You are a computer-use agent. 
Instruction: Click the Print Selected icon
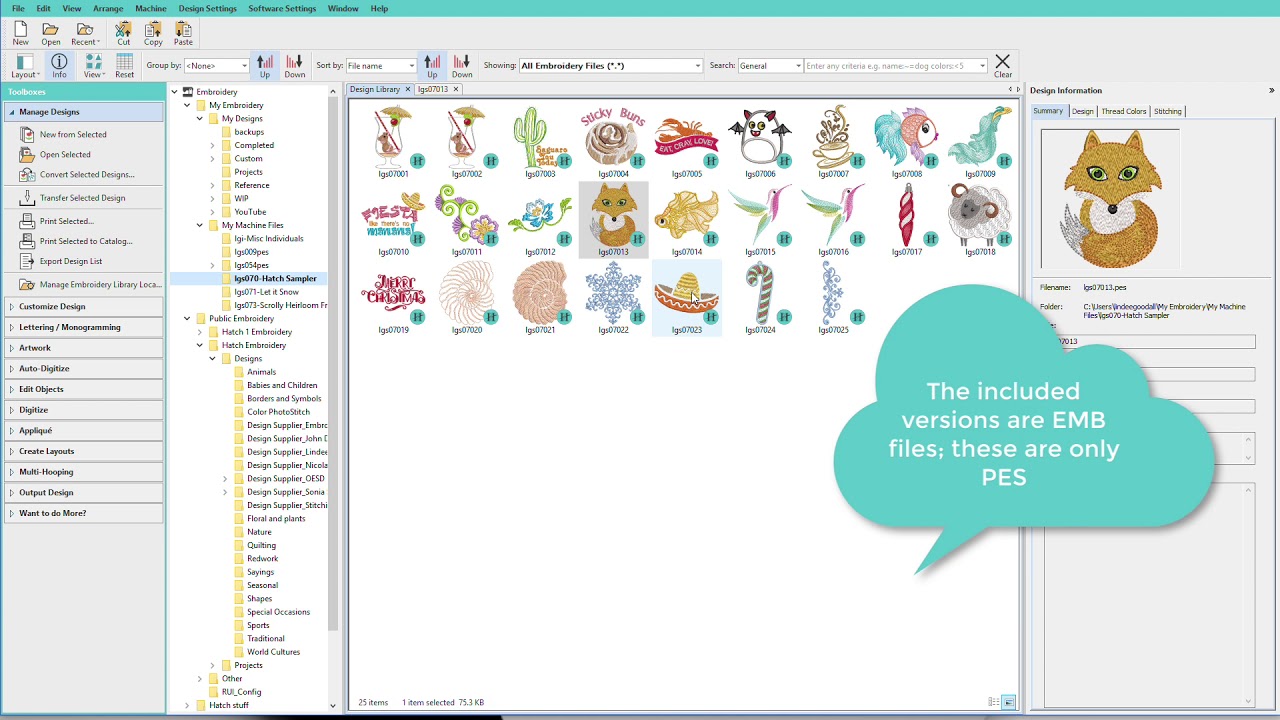click(x=27, y=221)
